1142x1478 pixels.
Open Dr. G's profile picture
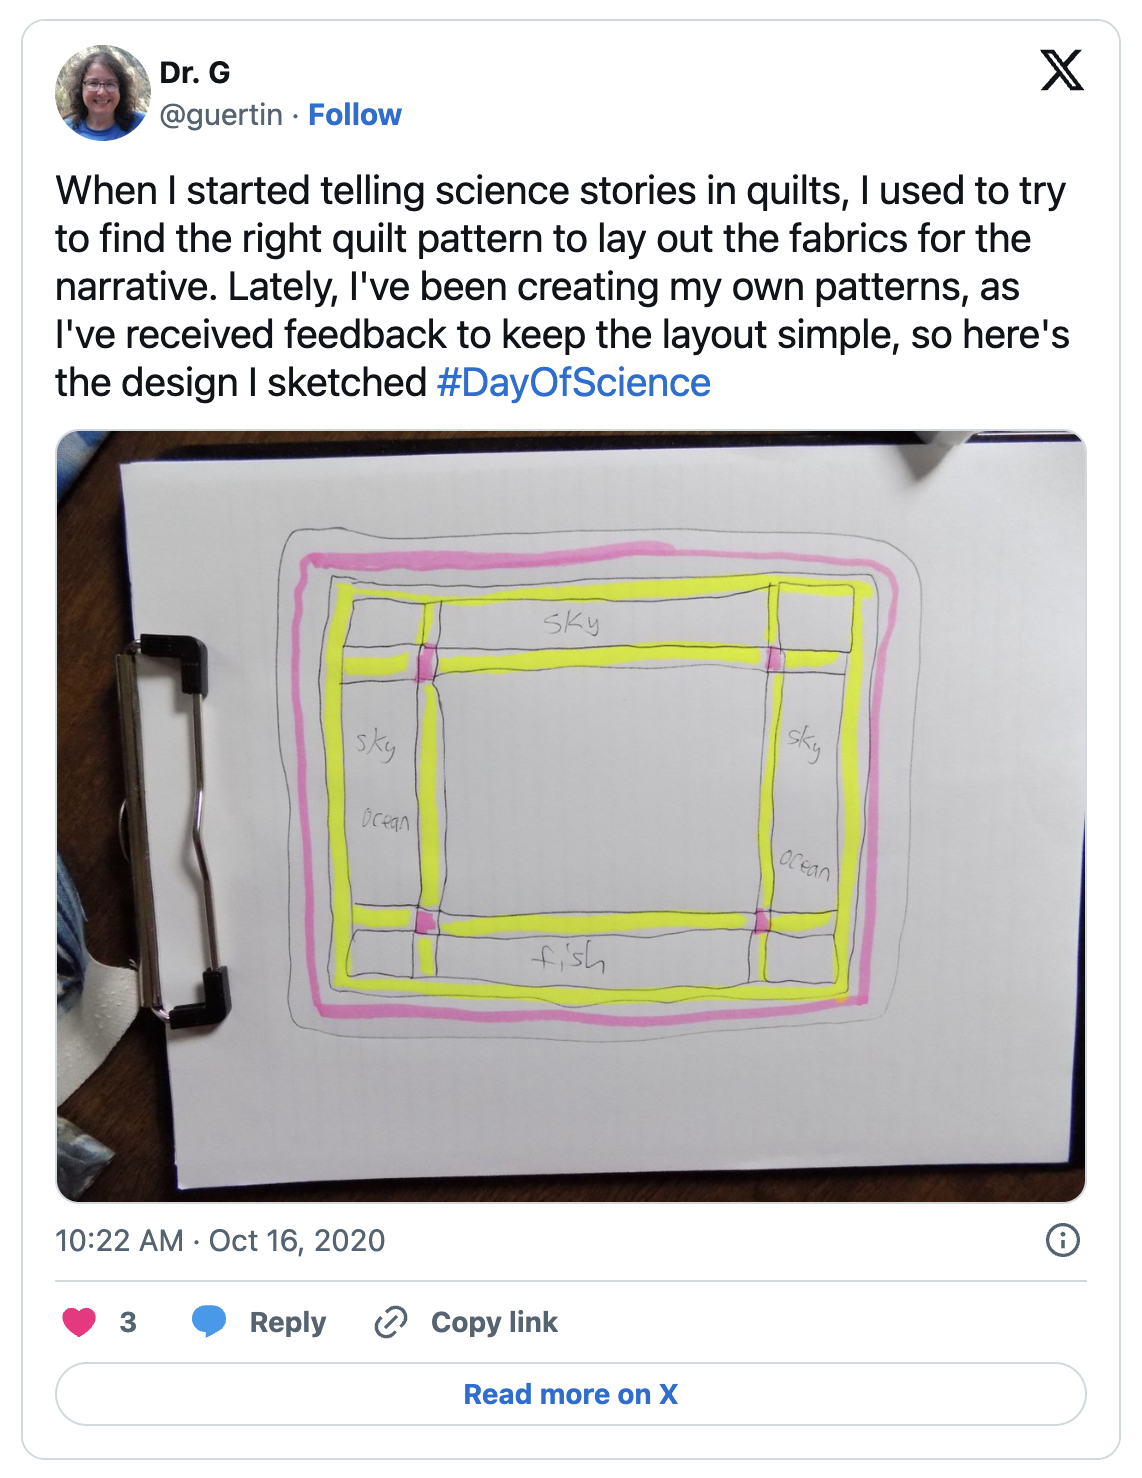pos(102,93)
